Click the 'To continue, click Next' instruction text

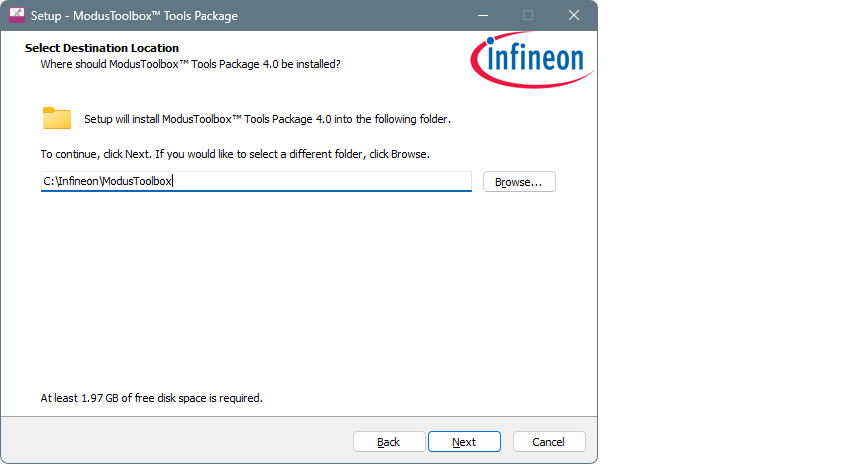tap(235, 154)
